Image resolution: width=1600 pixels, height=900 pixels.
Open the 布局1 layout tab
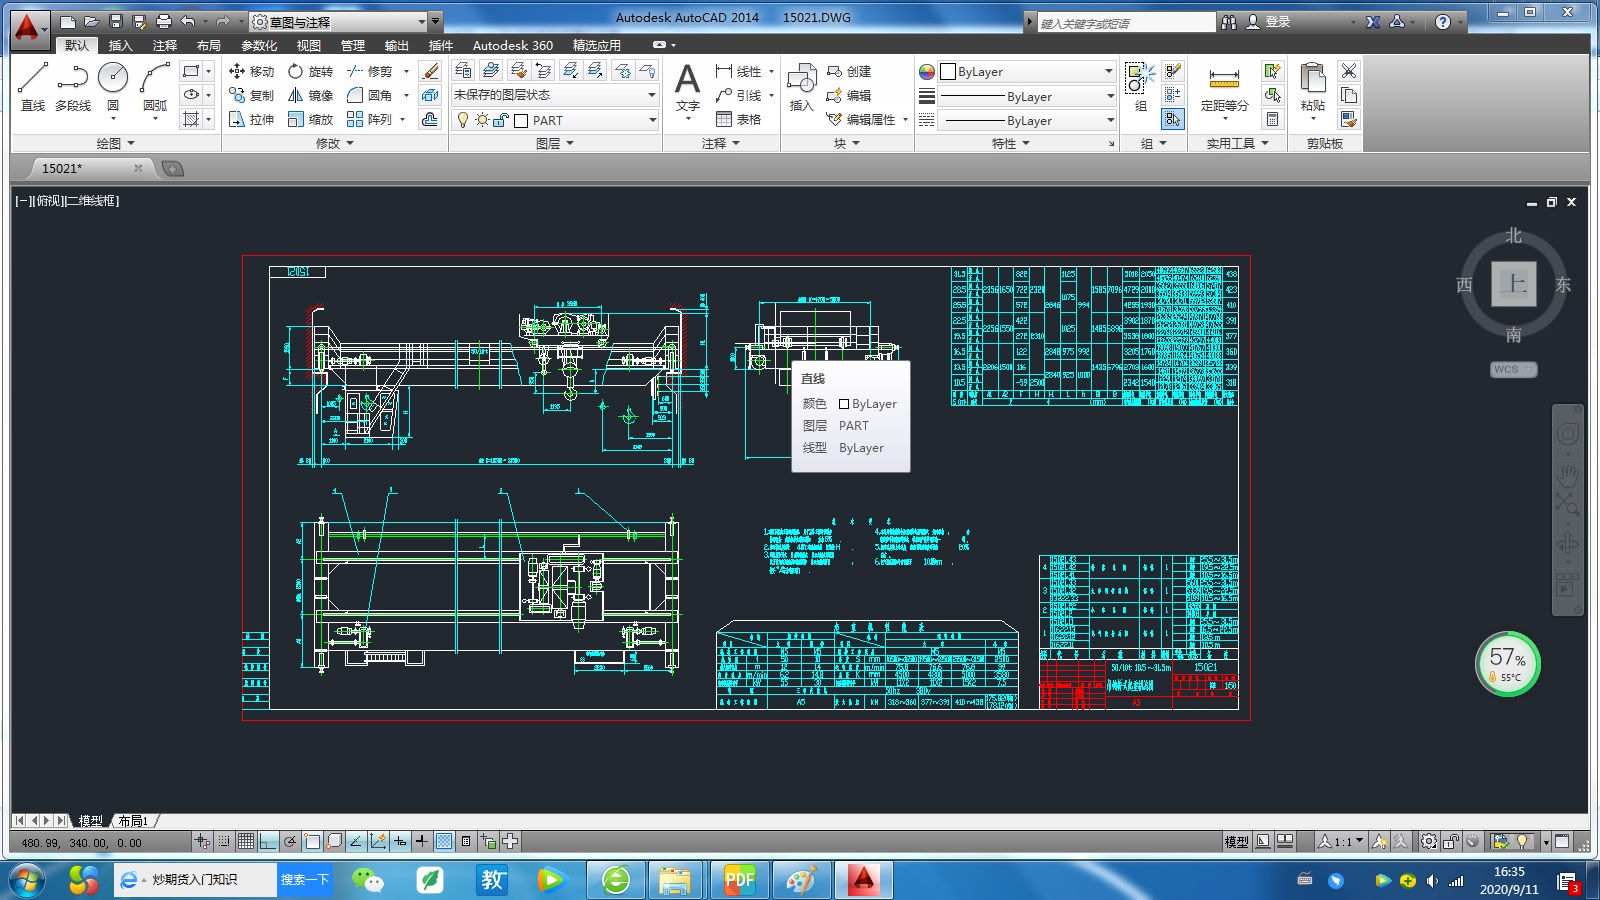point(133,820)
